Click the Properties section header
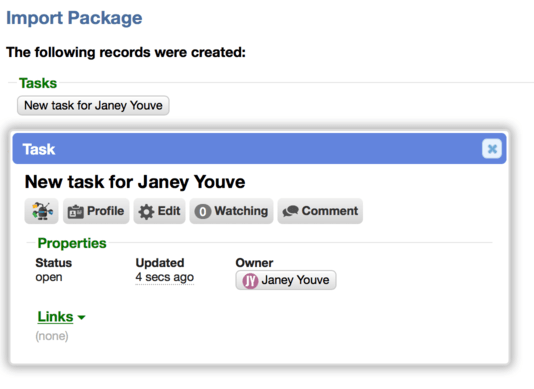 pyautogui.click(x=72, y=243)
